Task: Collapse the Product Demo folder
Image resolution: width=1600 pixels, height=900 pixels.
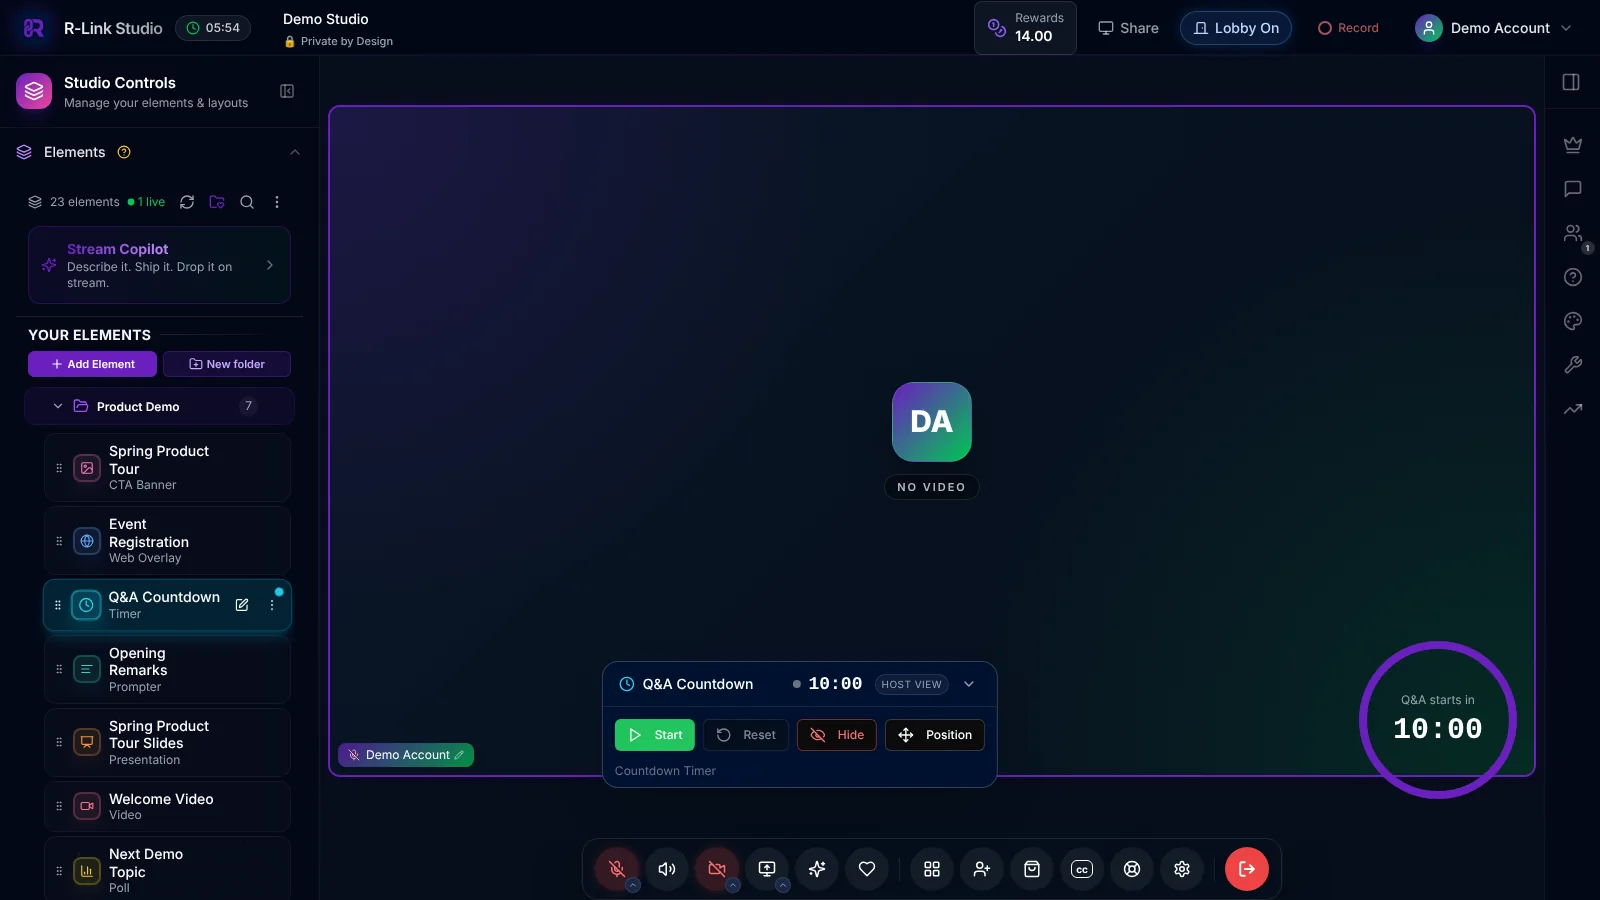Action: (58, 406)
